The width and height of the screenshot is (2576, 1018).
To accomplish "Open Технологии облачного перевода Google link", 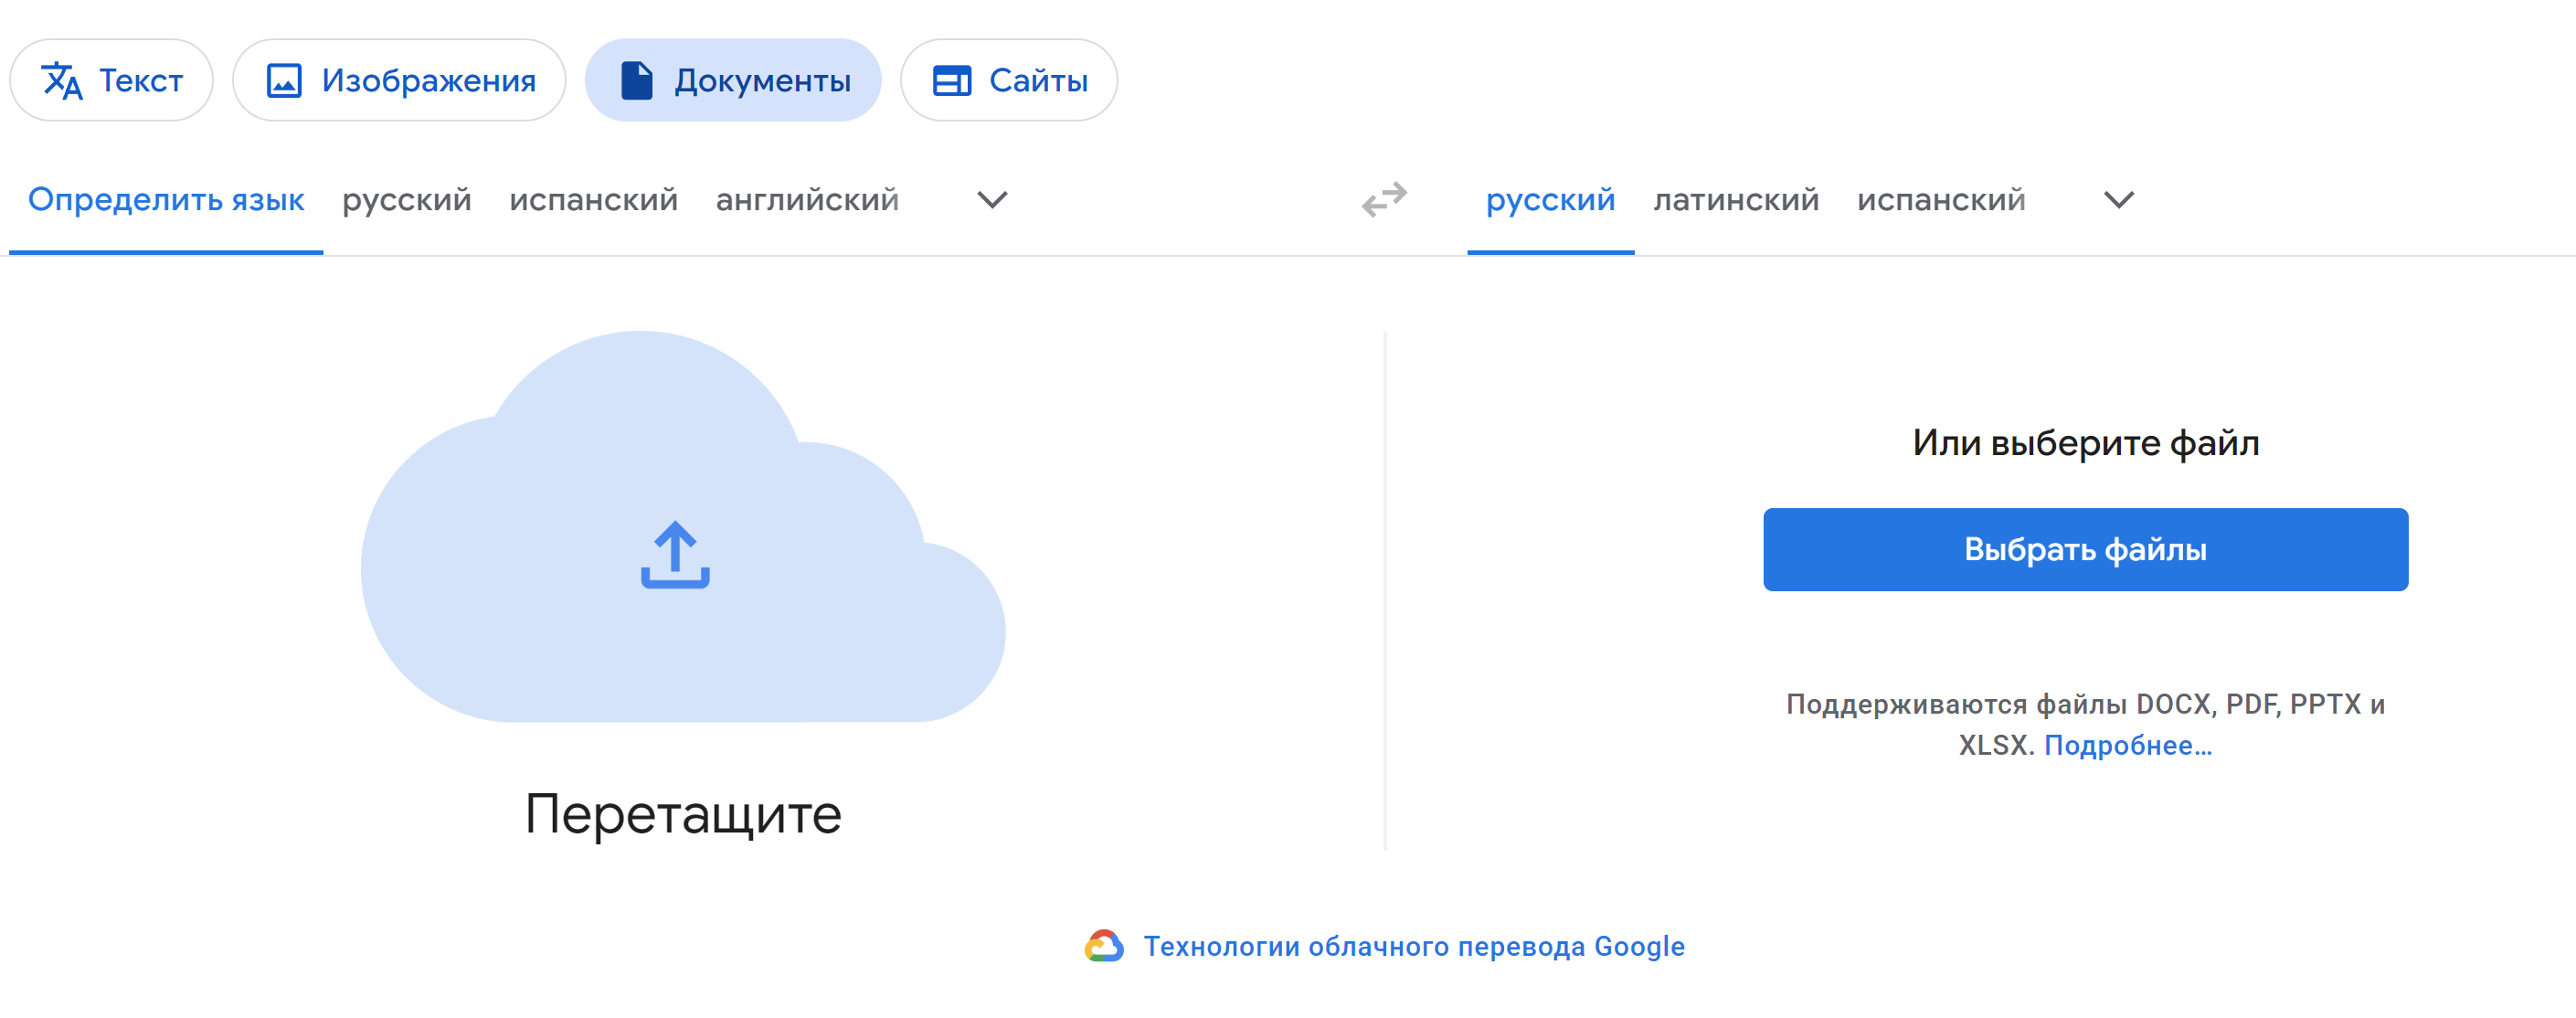I will point(1414,947).
